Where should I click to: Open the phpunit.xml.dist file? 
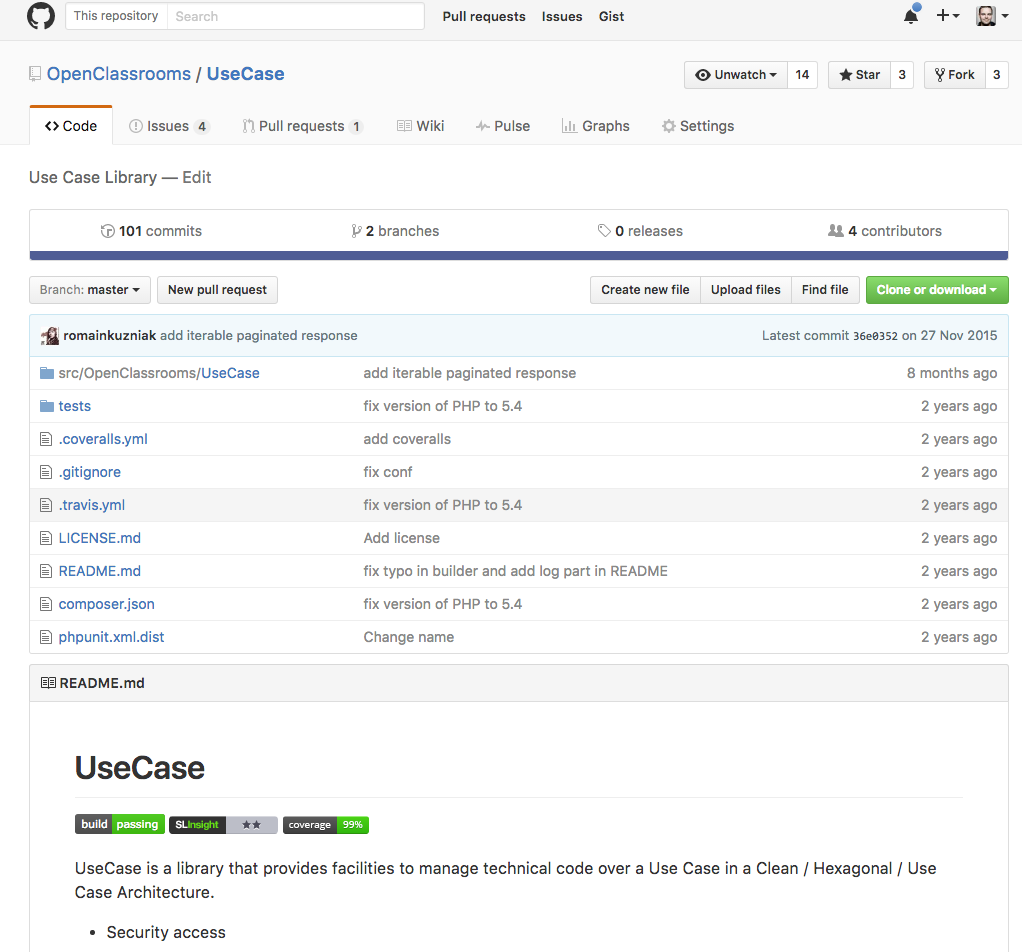pyautogui.click(x=111, y=637)
